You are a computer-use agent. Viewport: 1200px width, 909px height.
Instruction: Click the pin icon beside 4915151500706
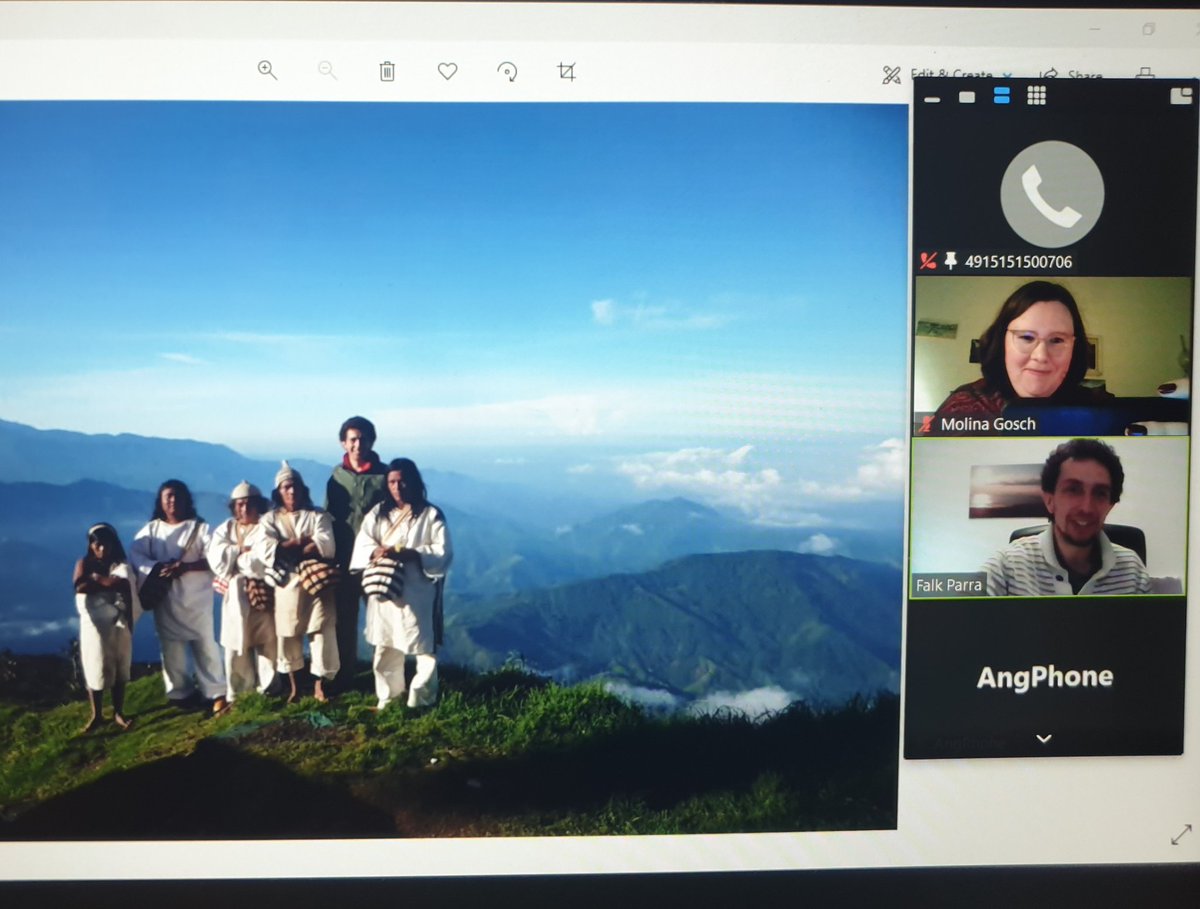click(950, 261)
